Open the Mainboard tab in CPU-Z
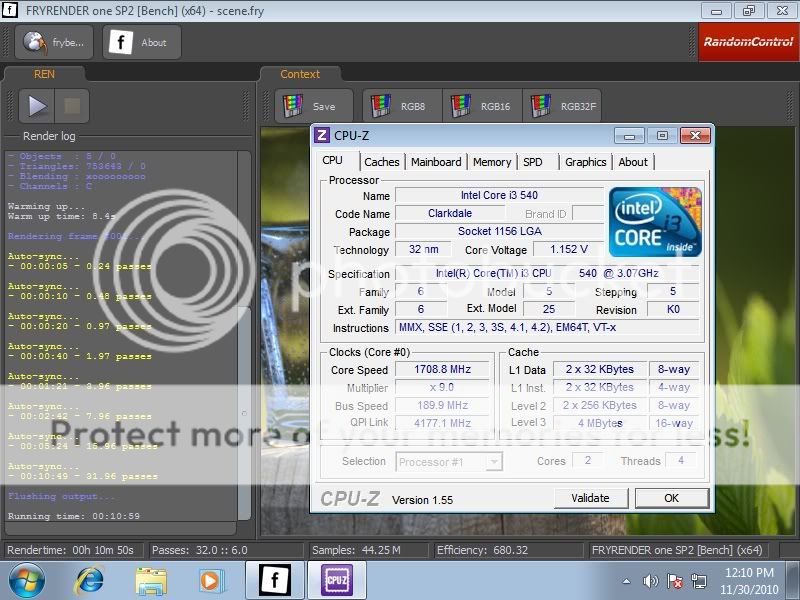Viewport: 800px width, 600px height. (436, 162)
